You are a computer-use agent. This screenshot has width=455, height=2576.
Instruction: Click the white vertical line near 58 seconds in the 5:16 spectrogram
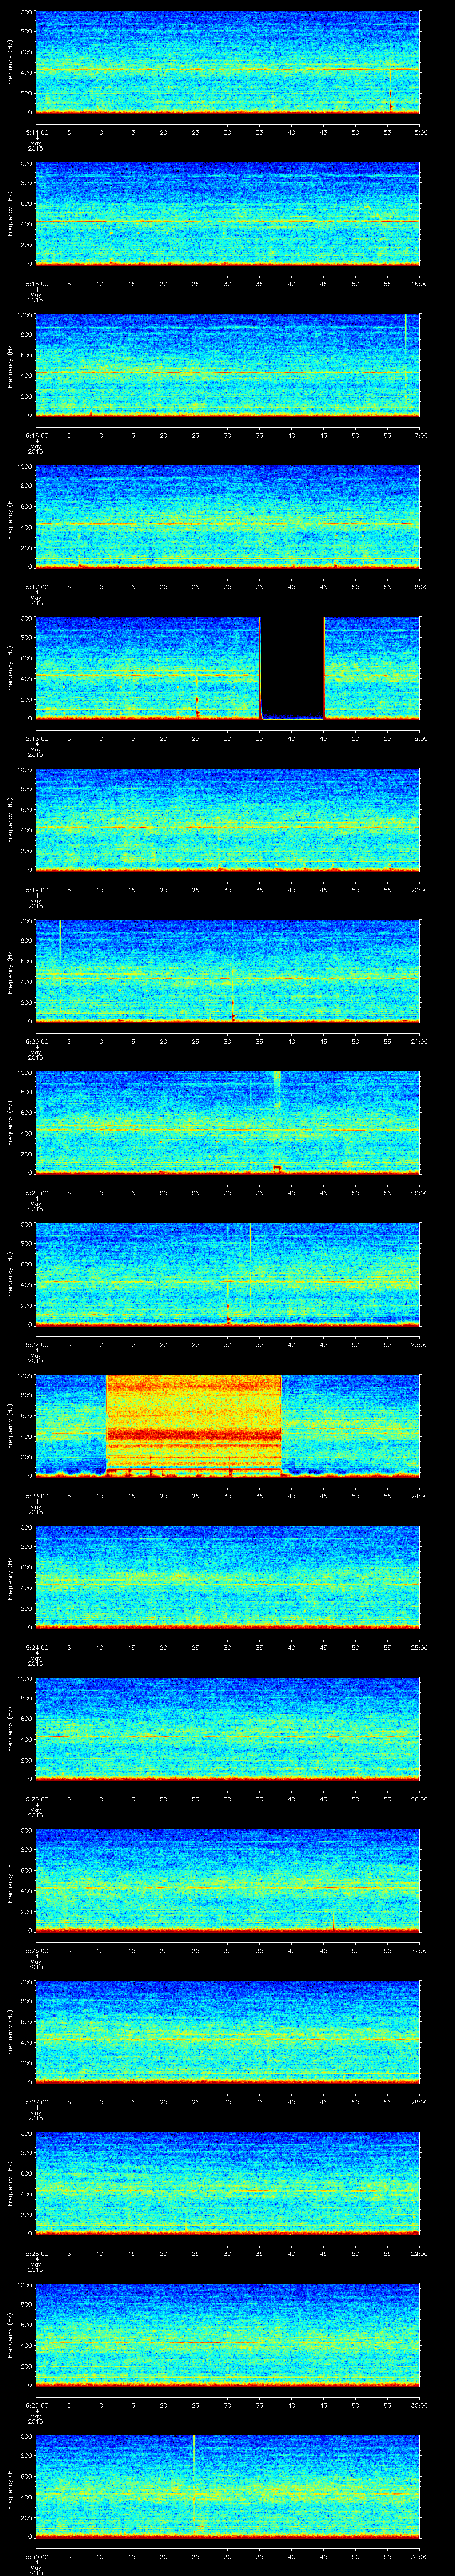(x=405, y=331)
